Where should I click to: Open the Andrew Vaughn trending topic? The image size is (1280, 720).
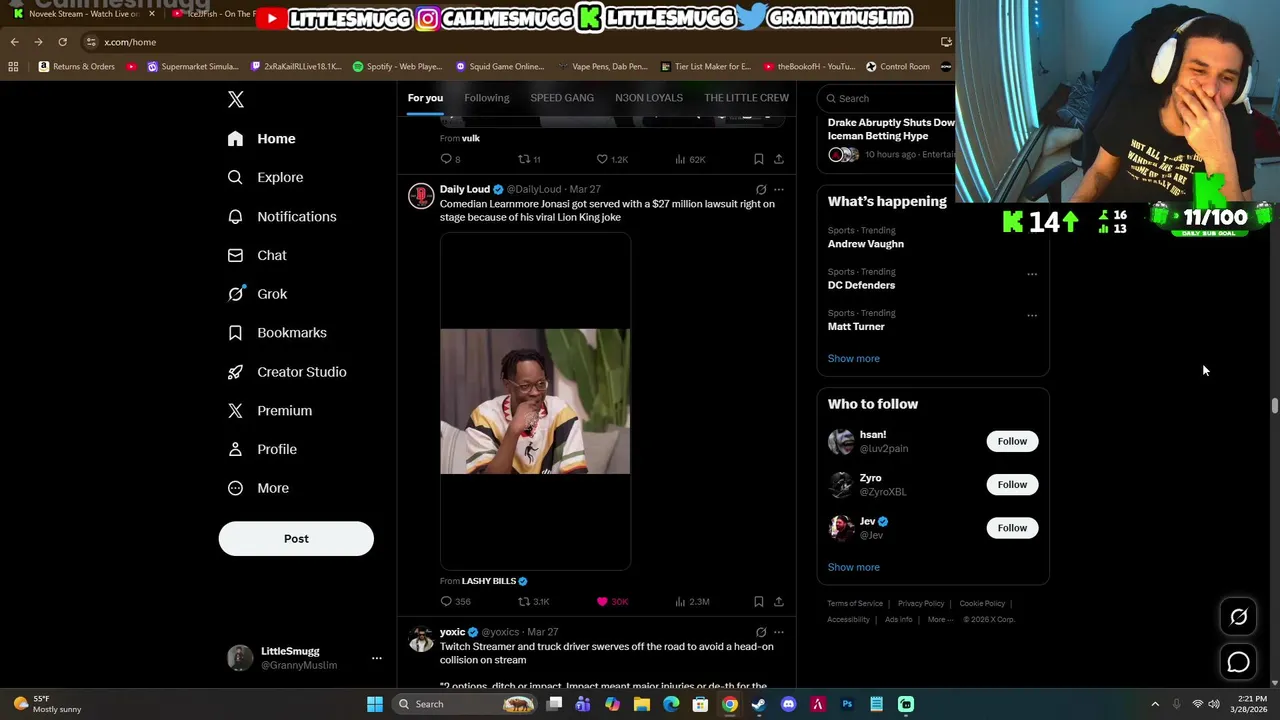[866, 244]
